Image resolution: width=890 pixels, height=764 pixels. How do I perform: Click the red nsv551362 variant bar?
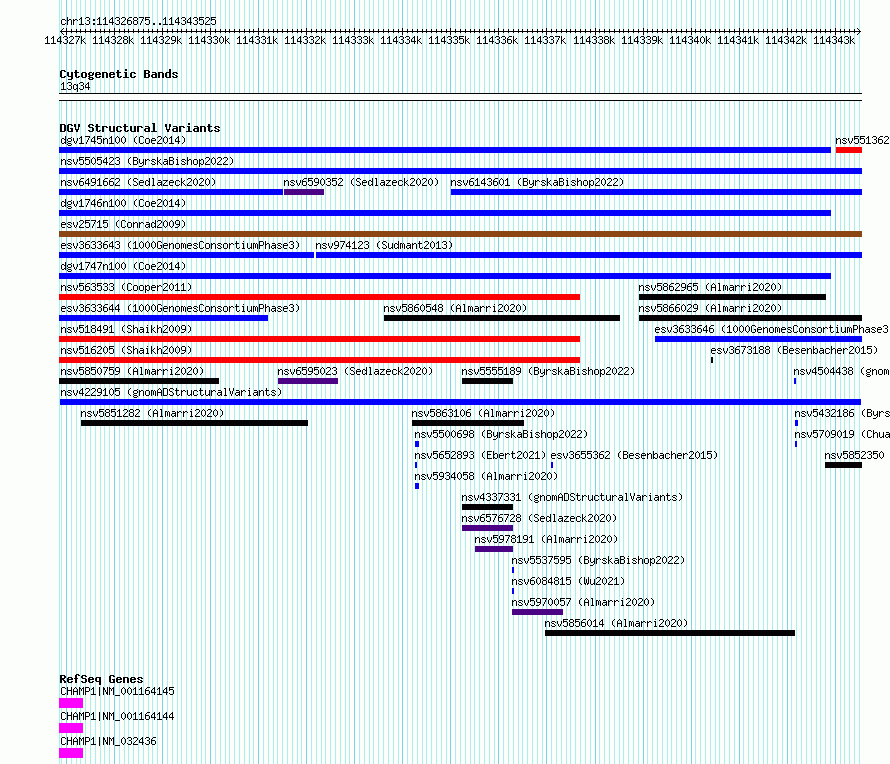[849, 150]
